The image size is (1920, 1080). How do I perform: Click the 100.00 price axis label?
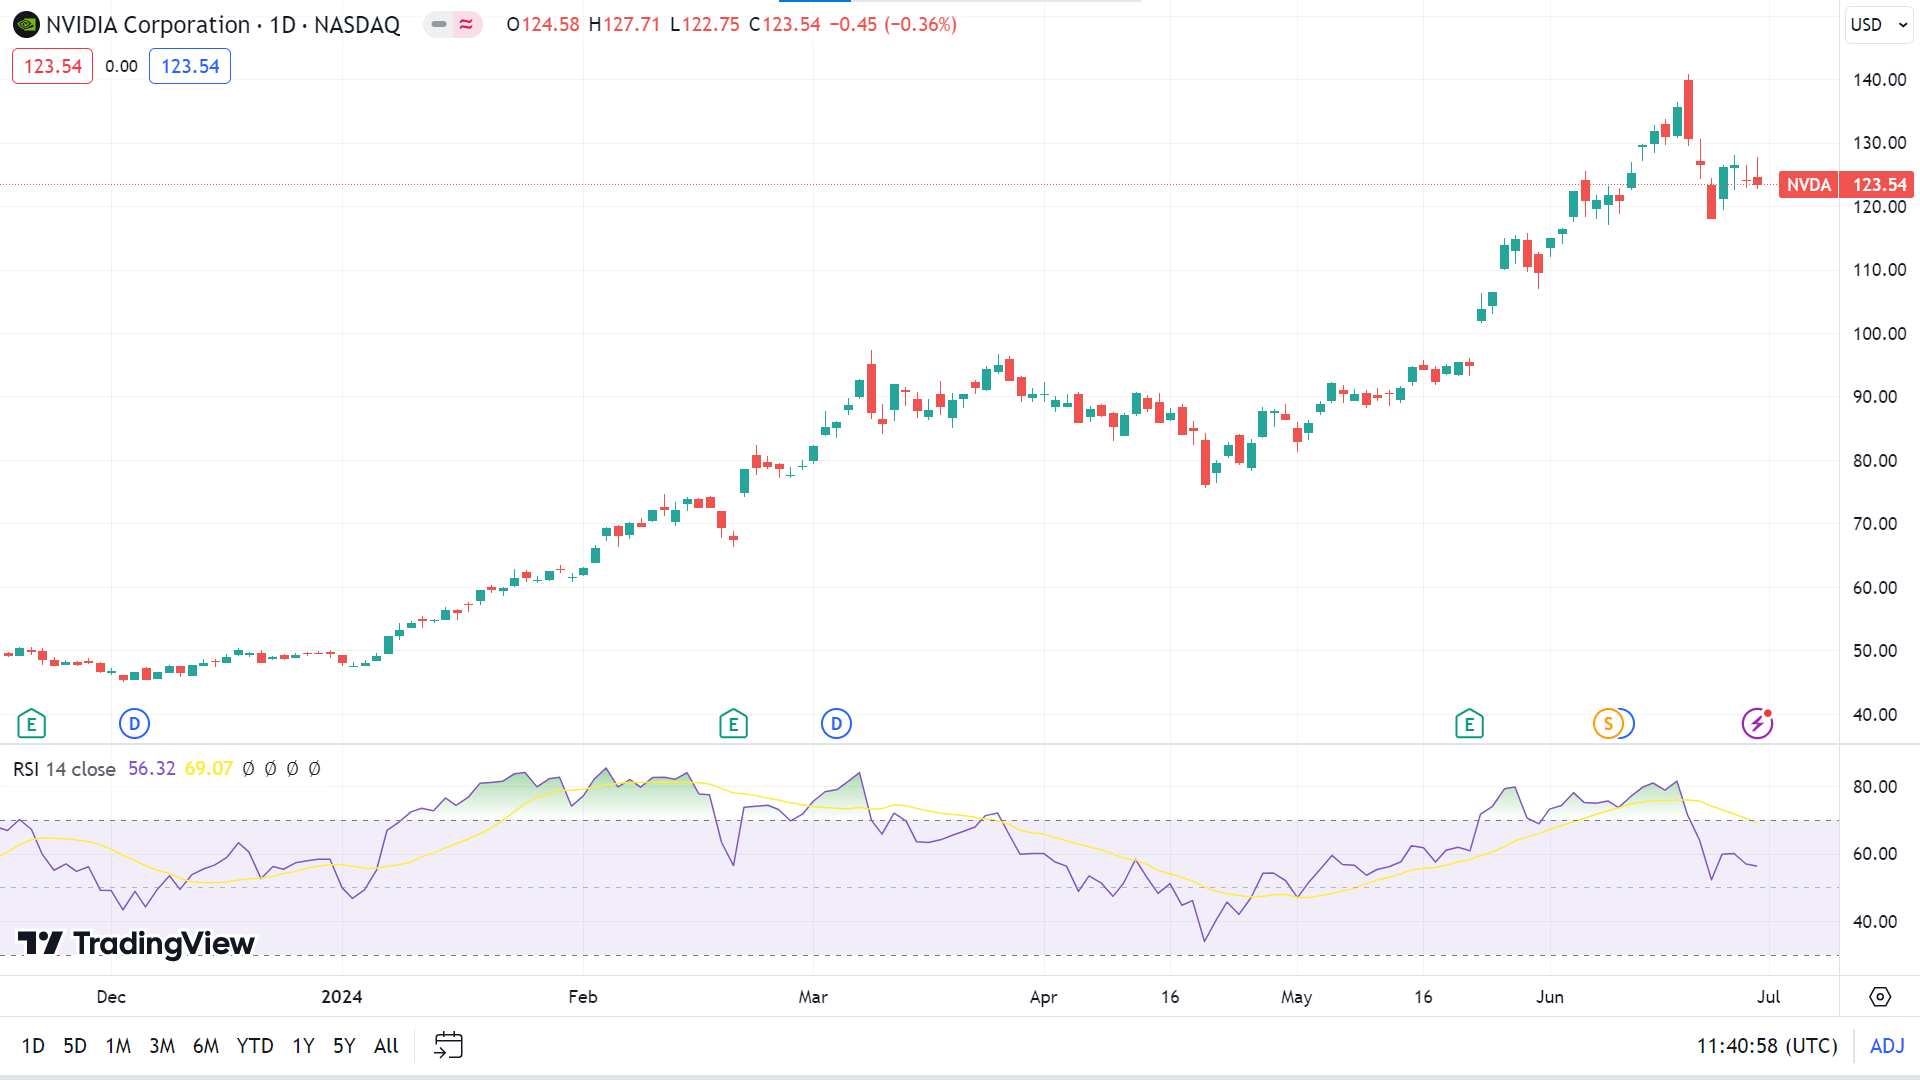click(1879, 334)
